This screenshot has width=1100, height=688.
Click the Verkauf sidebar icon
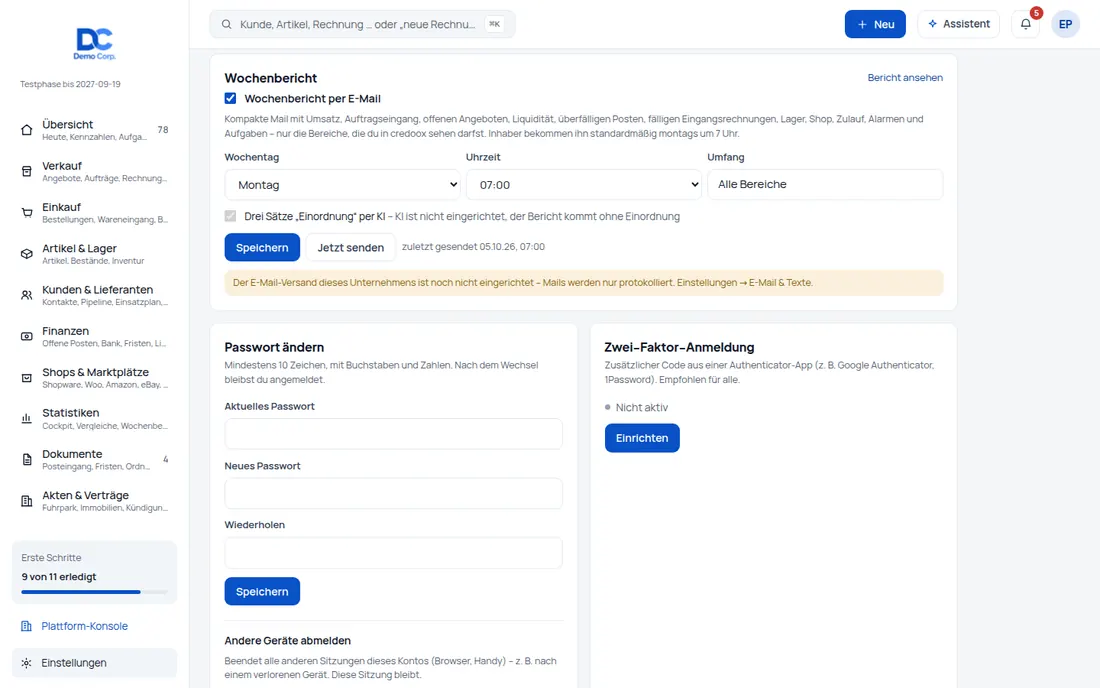[27, 171]
